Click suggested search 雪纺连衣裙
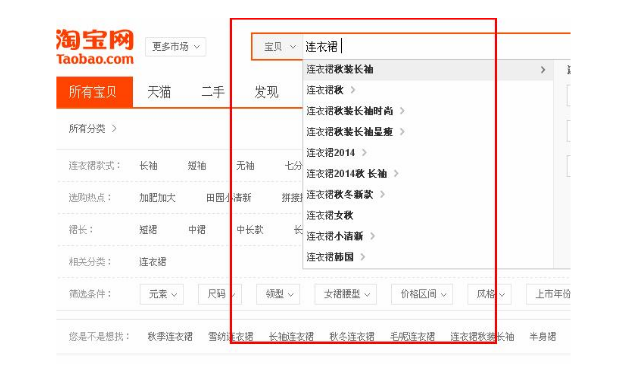 231,337
